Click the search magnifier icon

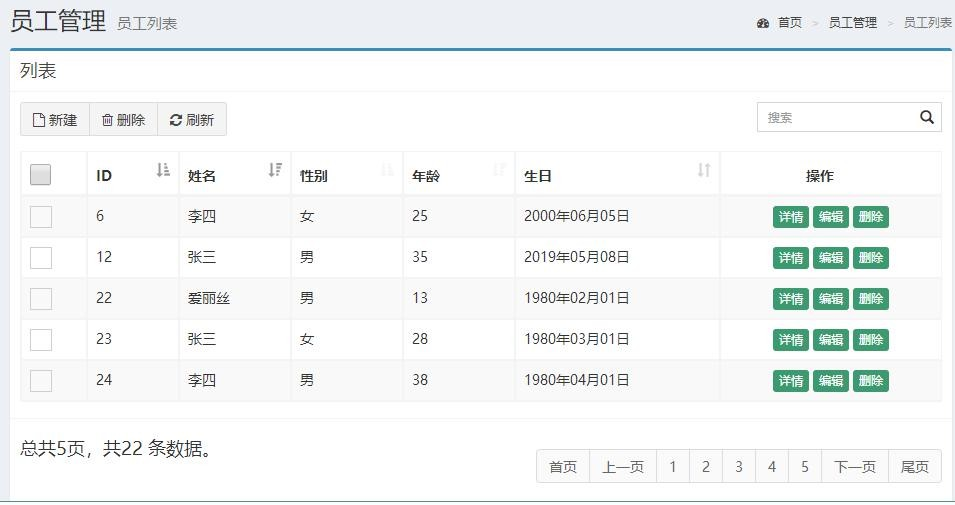click(926, 117)
